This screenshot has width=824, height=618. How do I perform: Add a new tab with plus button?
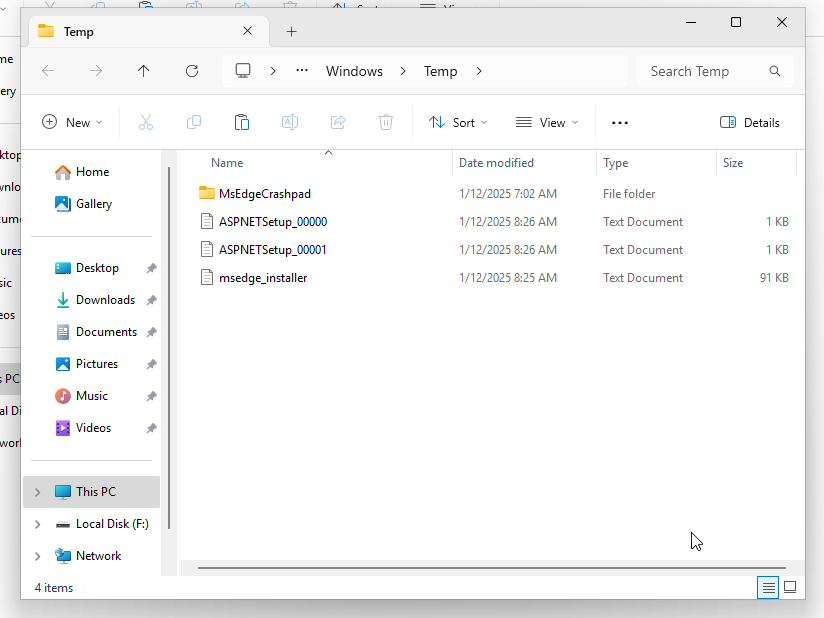(291, 32)
